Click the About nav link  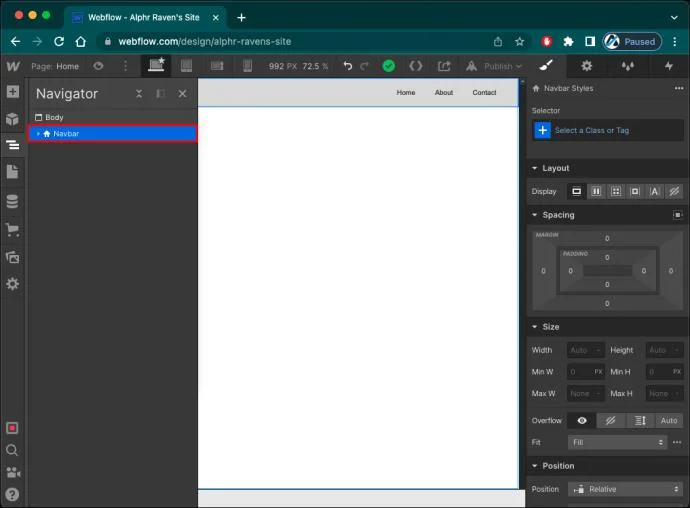(444, 92)
